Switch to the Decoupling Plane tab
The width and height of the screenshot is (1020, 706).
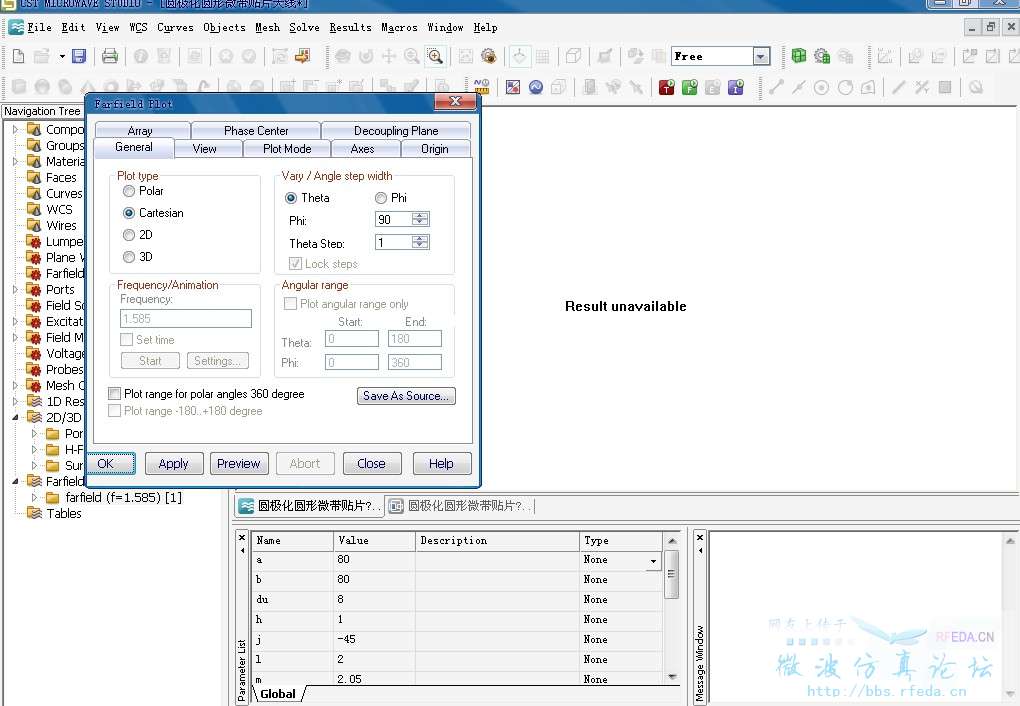click(396, 131)
